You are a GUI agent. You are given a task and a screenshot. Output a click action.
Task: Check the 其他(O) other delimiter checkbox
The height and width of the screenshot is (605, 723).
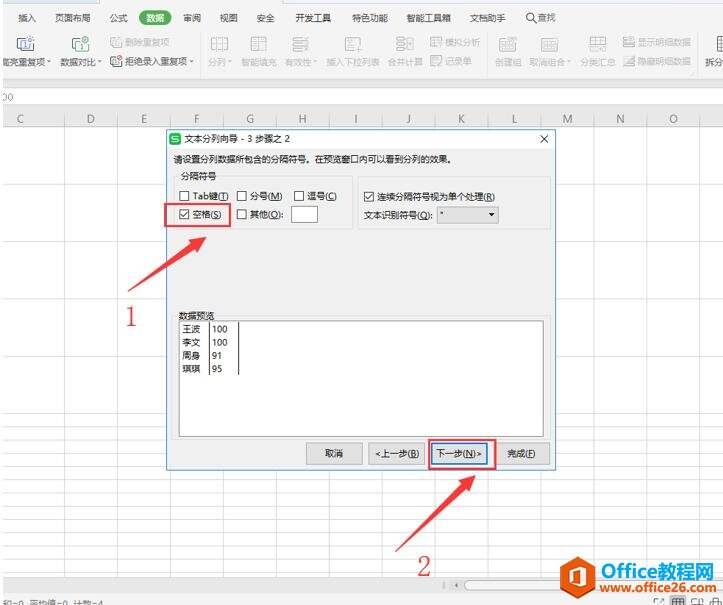(x=242, y=214)
